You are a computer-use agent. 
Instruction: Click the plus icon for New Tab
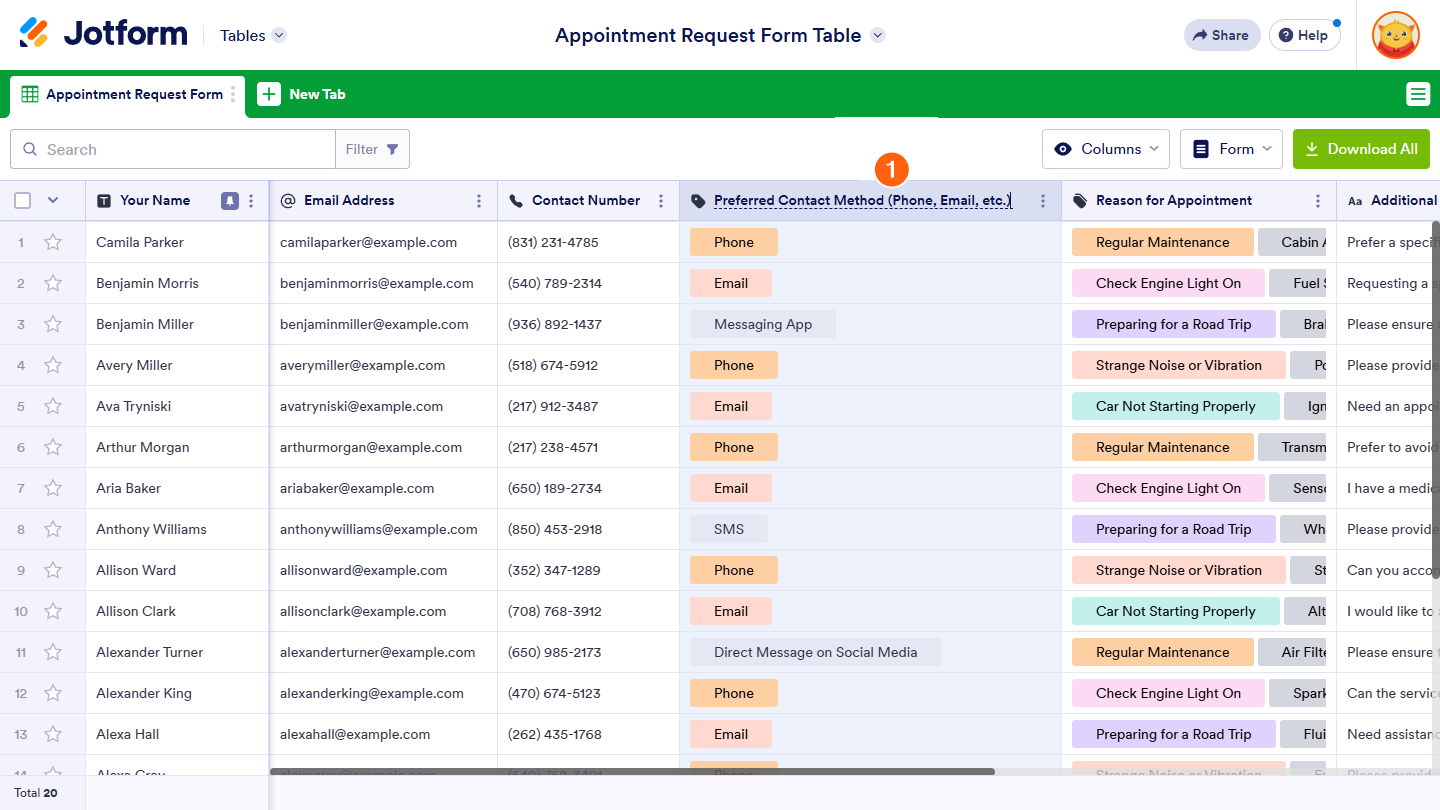(x=269, y=94)
